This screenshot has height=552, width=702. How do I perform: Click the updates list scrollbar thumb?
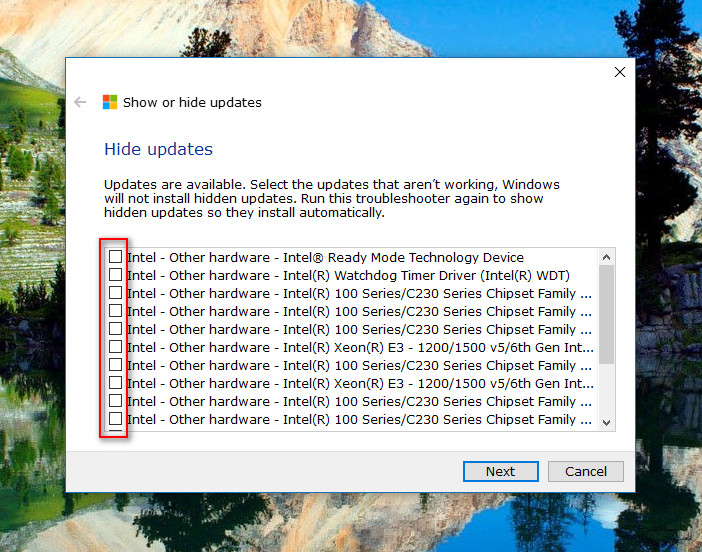click(x=607, y=314)
